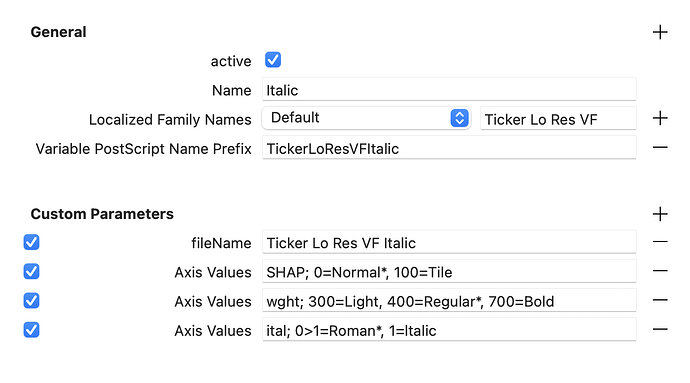This screenshot has height=383, width=690.
Task: Disable the fileName parameter checkbox
Action: pos(31,242)
